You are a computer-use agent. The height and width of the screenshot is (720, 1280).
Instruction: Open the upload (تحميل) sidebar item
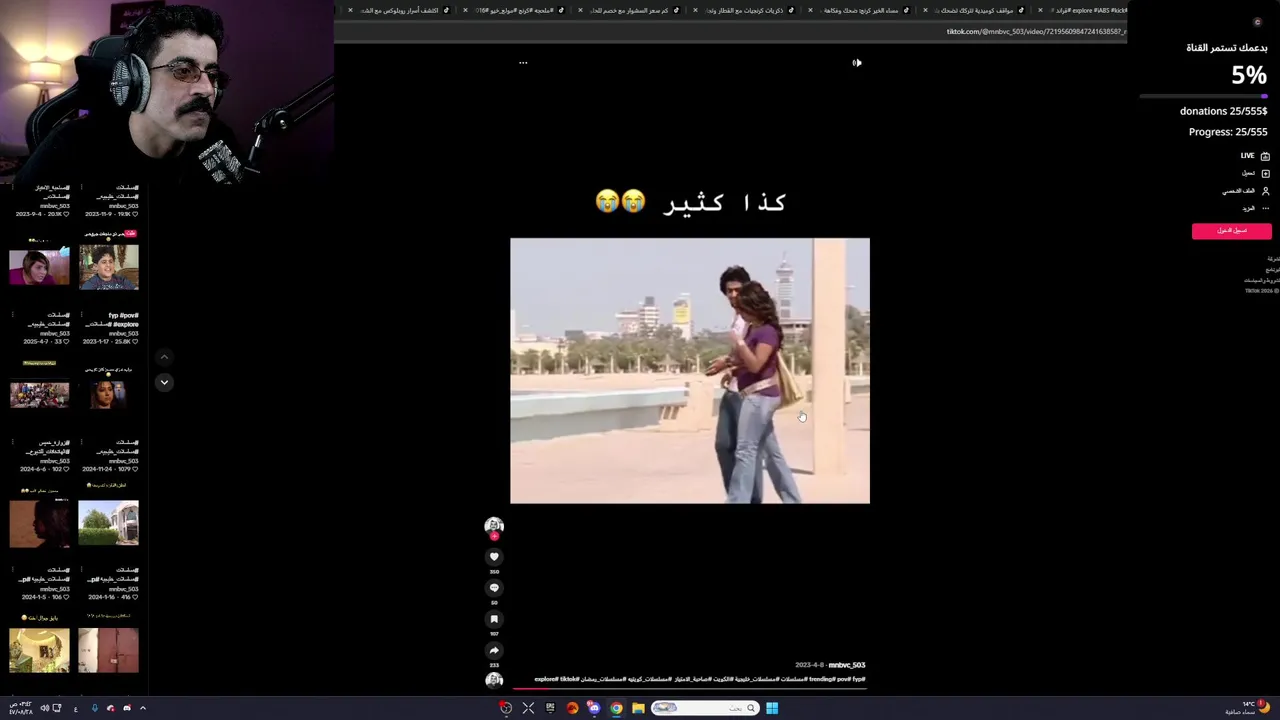(1255, 173)
